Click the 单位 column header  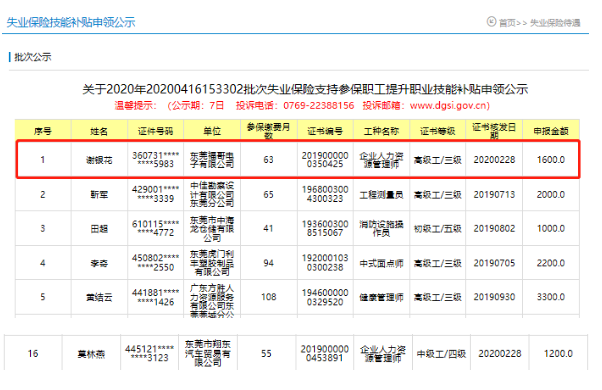tap(212, 131)
